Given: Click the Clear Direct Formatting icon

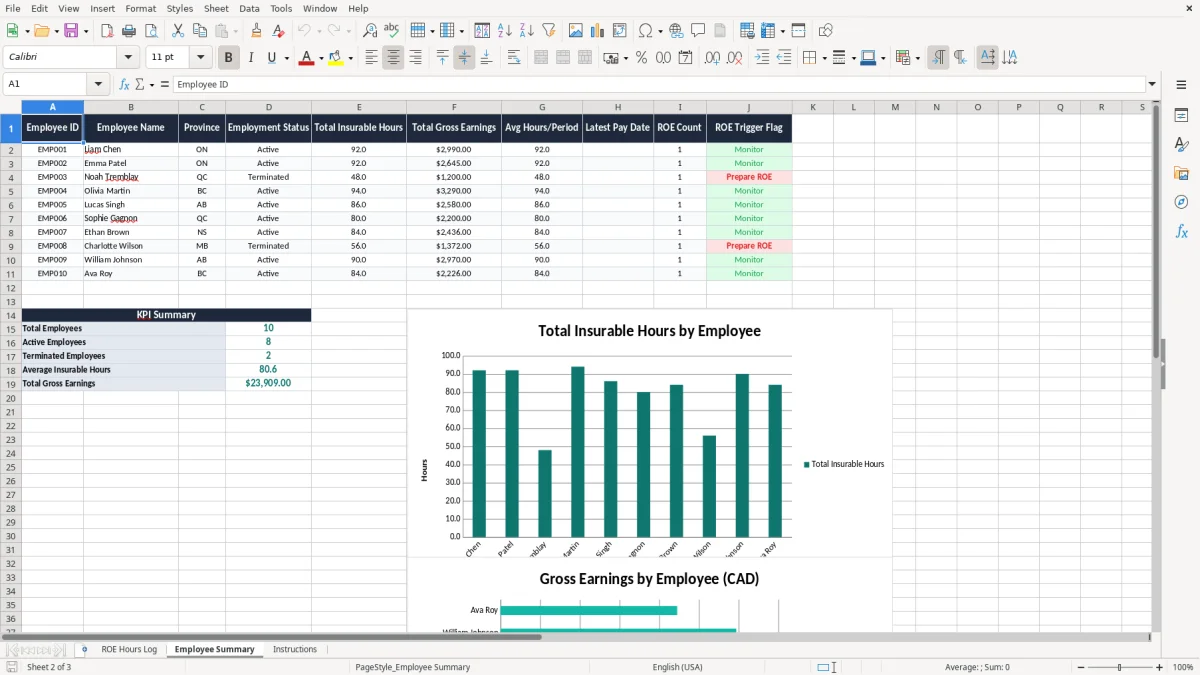Looking at the screenshot, I should [x=278, y=31].
